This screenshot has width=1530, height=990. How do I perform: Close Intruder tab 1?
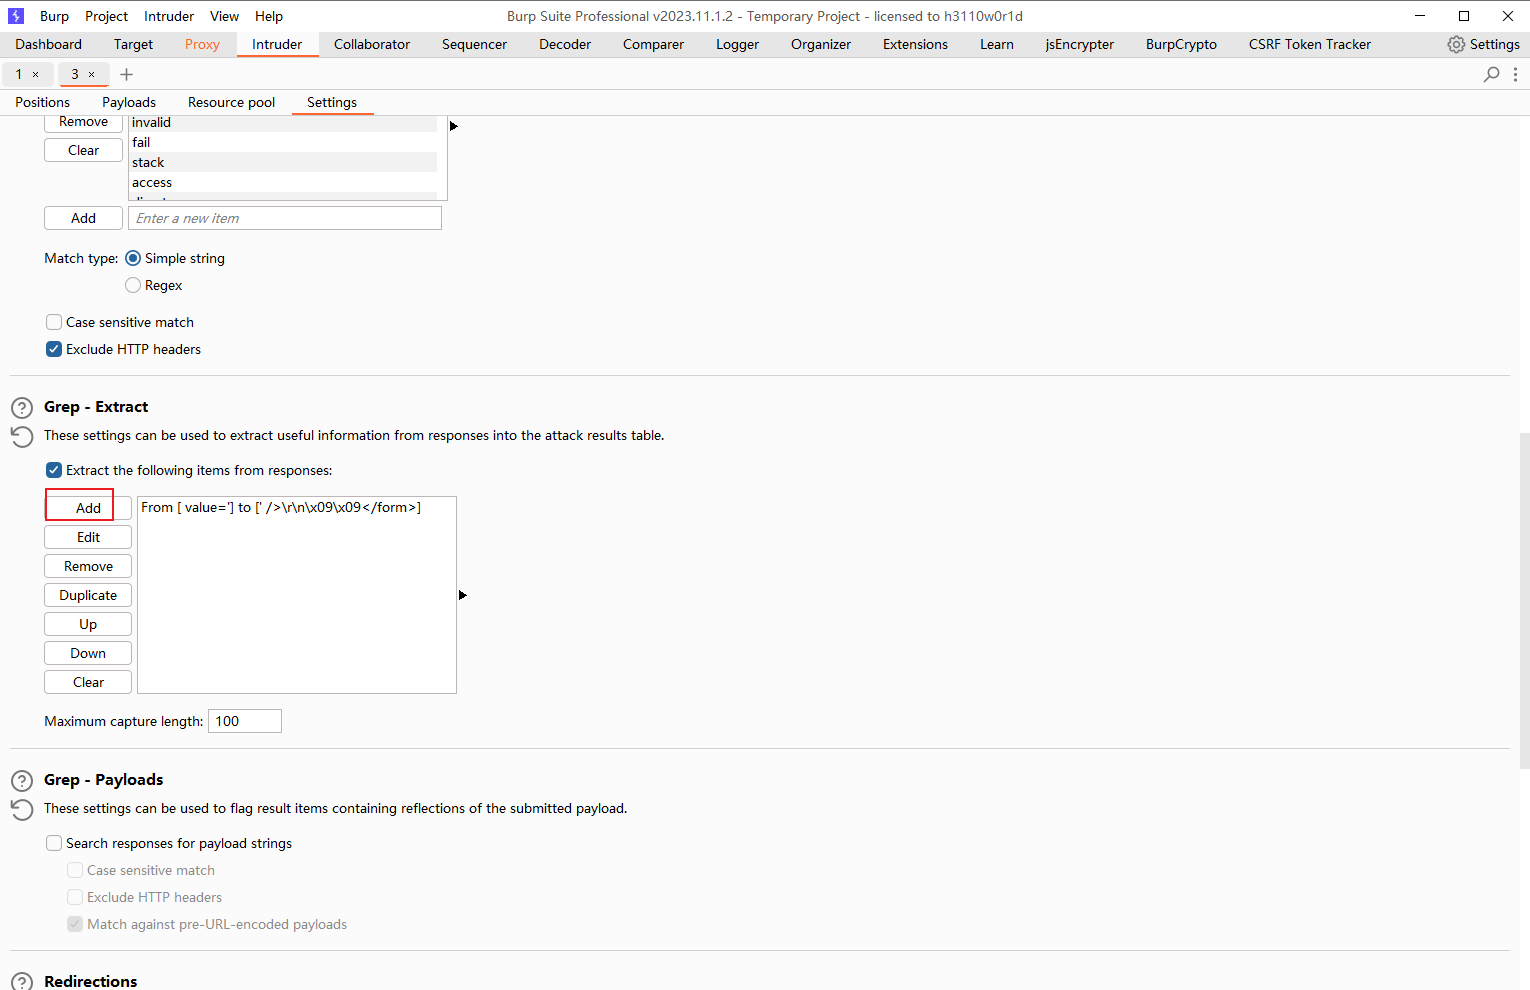[x=36, y=74]
